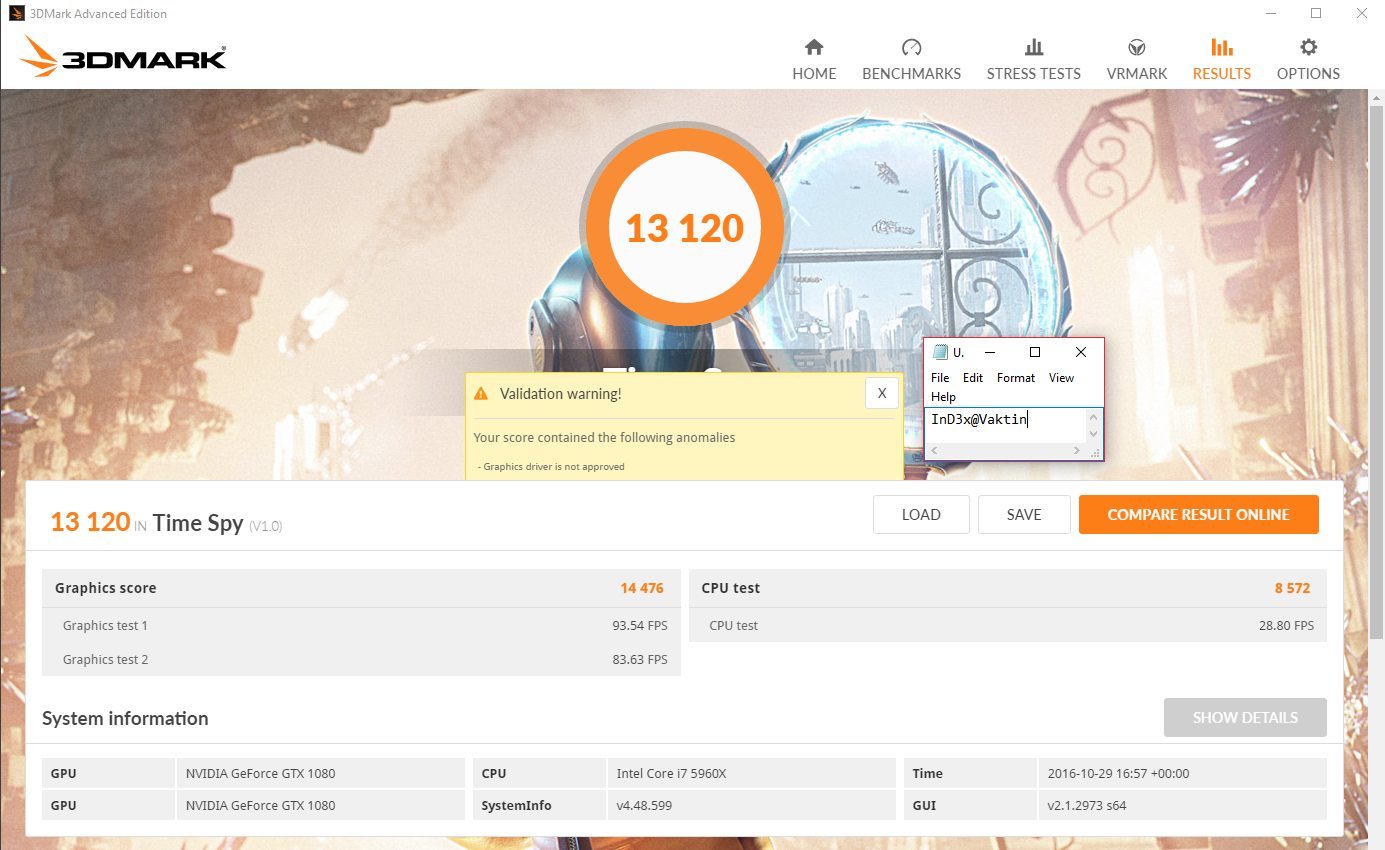
Task: Open the 3DMark Home section
Action: point(814,58)
